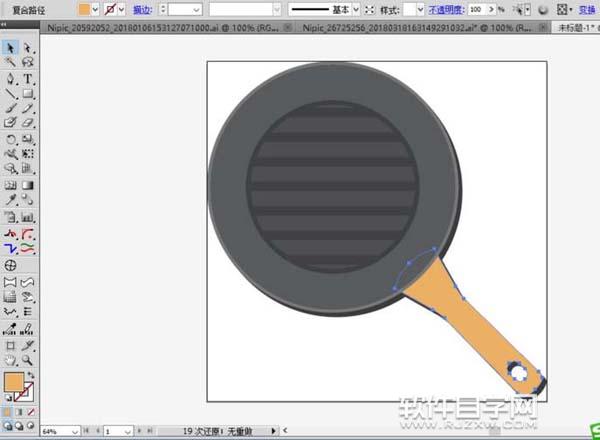Pick the Magic Wand tool

pos(10,62)
